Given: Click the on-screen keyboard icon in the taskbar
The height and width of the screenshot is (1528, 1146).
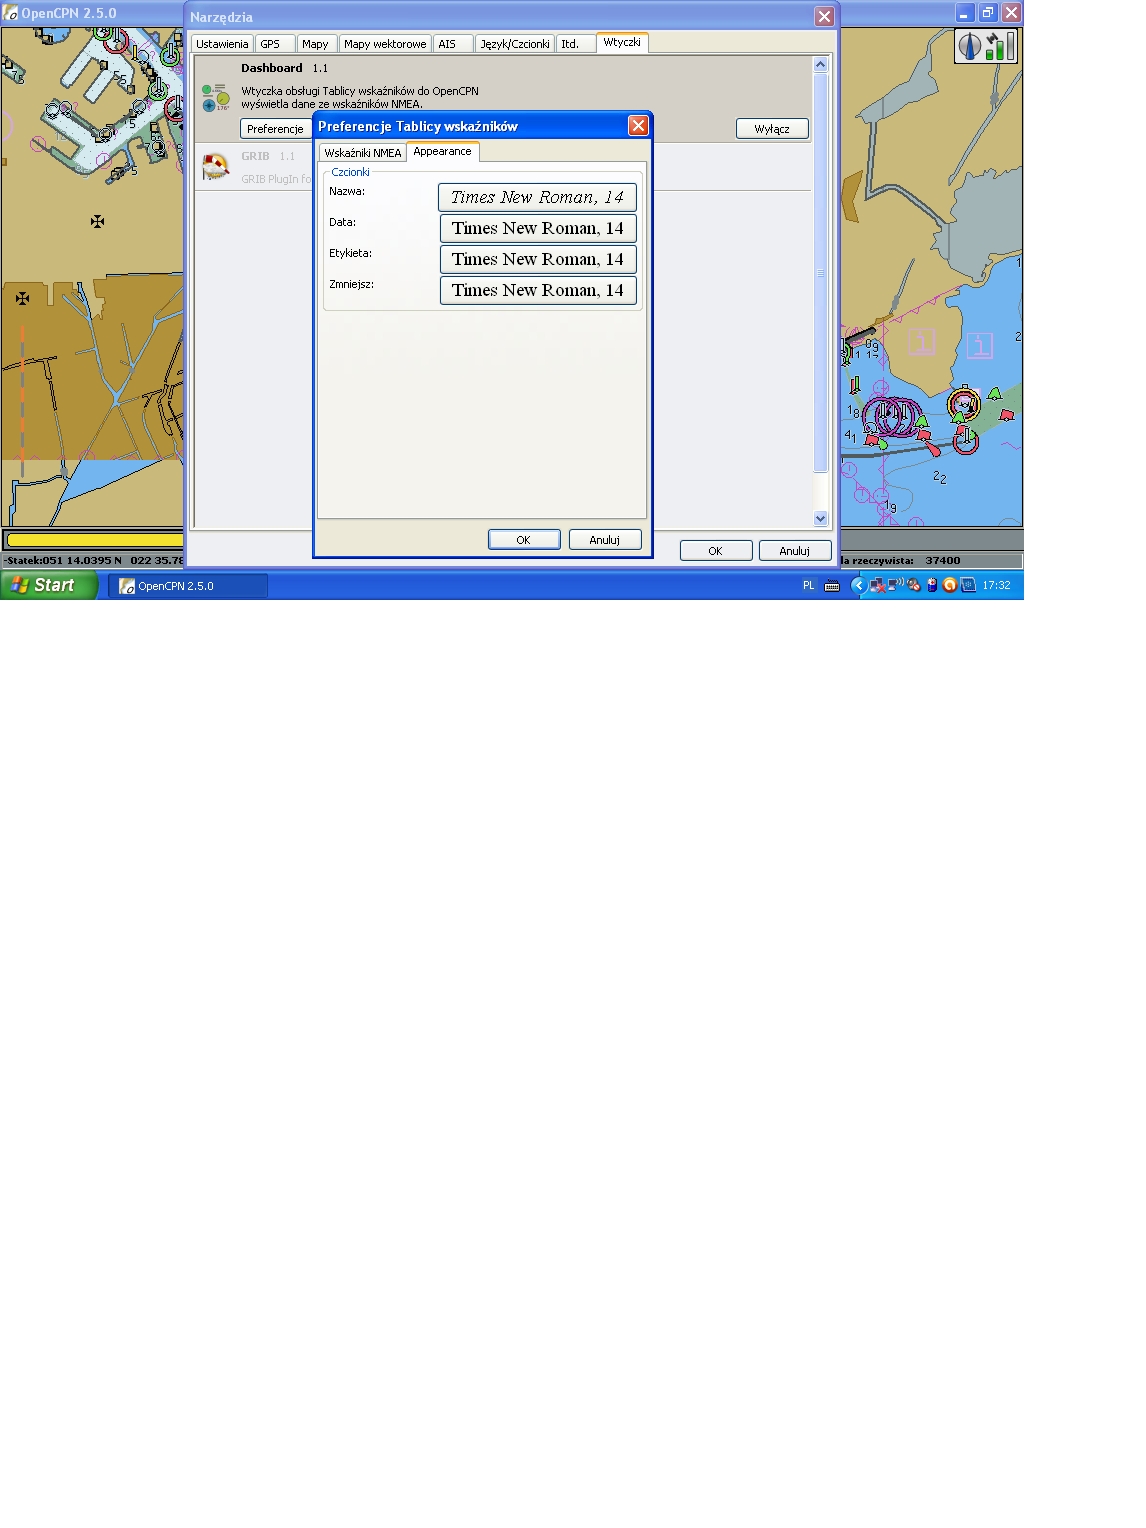Looking at the screenshot, I should (832, 586).
